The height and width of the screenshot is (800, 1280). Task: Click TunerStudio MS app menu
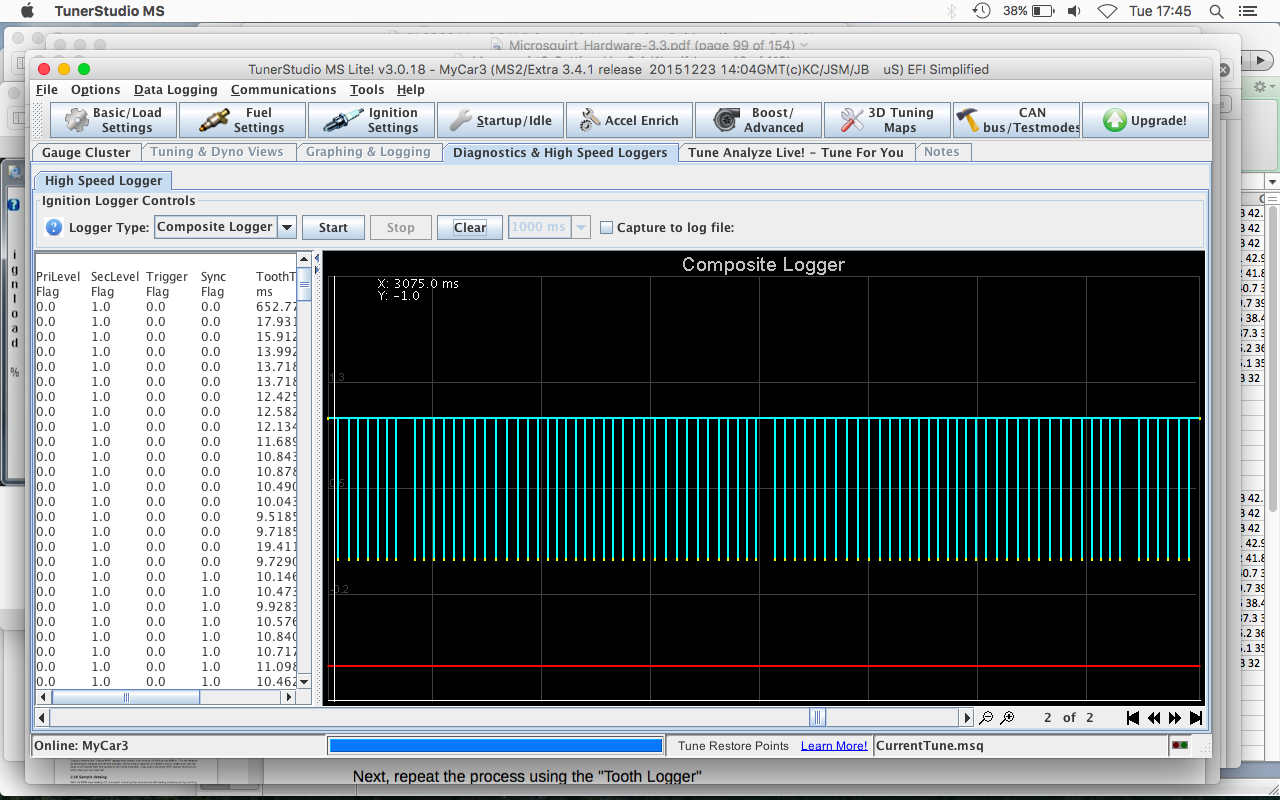[110, 11]
